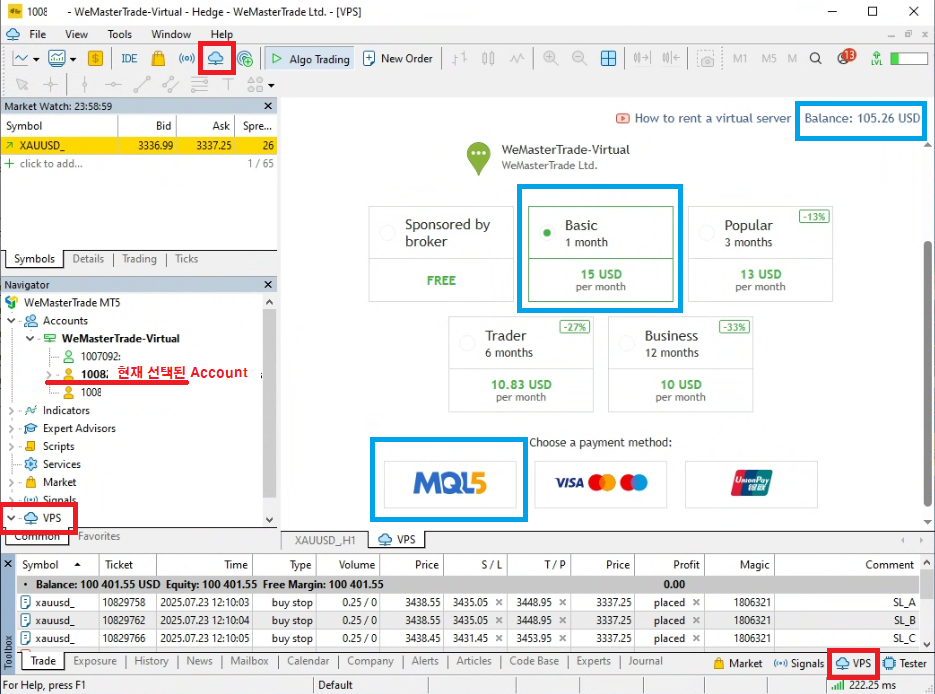Image resolution: width=935 pixels, height=694 pixels.
Task: Choose MQL5 payment method
Action: (450, 484)
